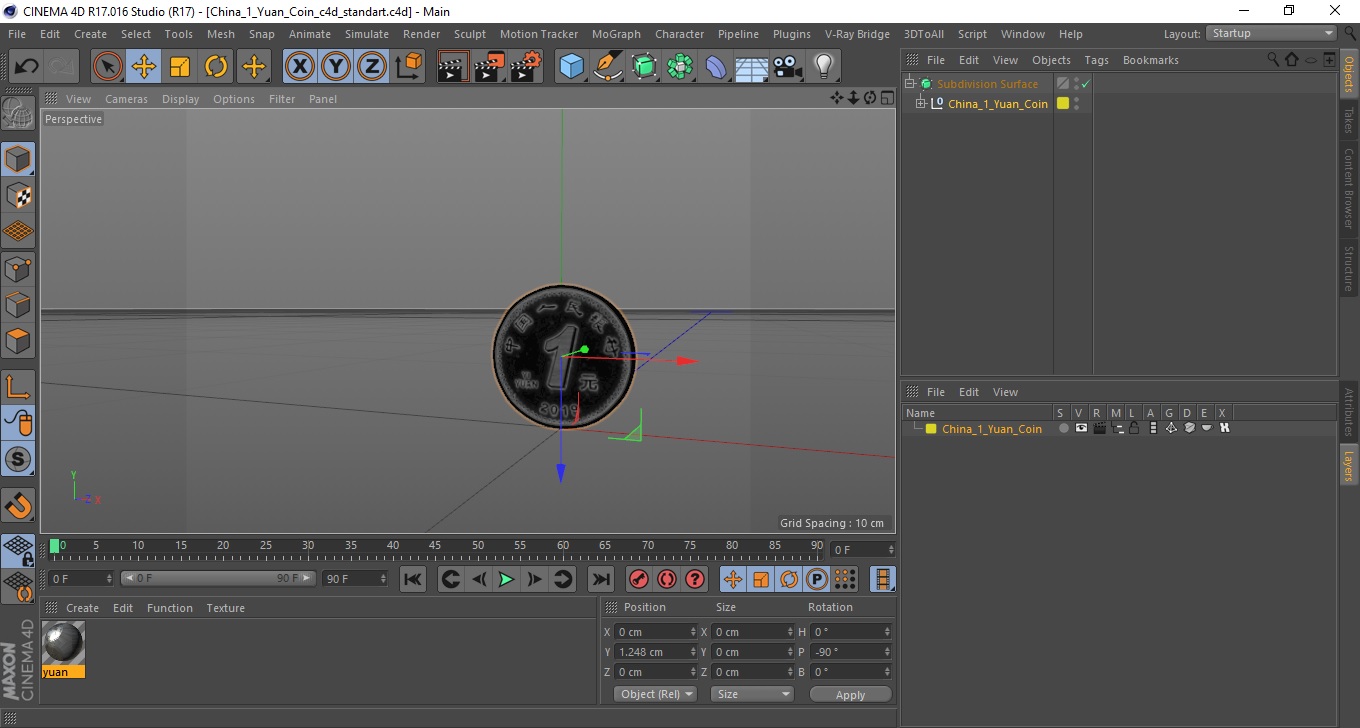The image size is (1360, 728).
Task: Collapse the Subdivision Surface hierarchy
Action: click(x=909, y=84)
